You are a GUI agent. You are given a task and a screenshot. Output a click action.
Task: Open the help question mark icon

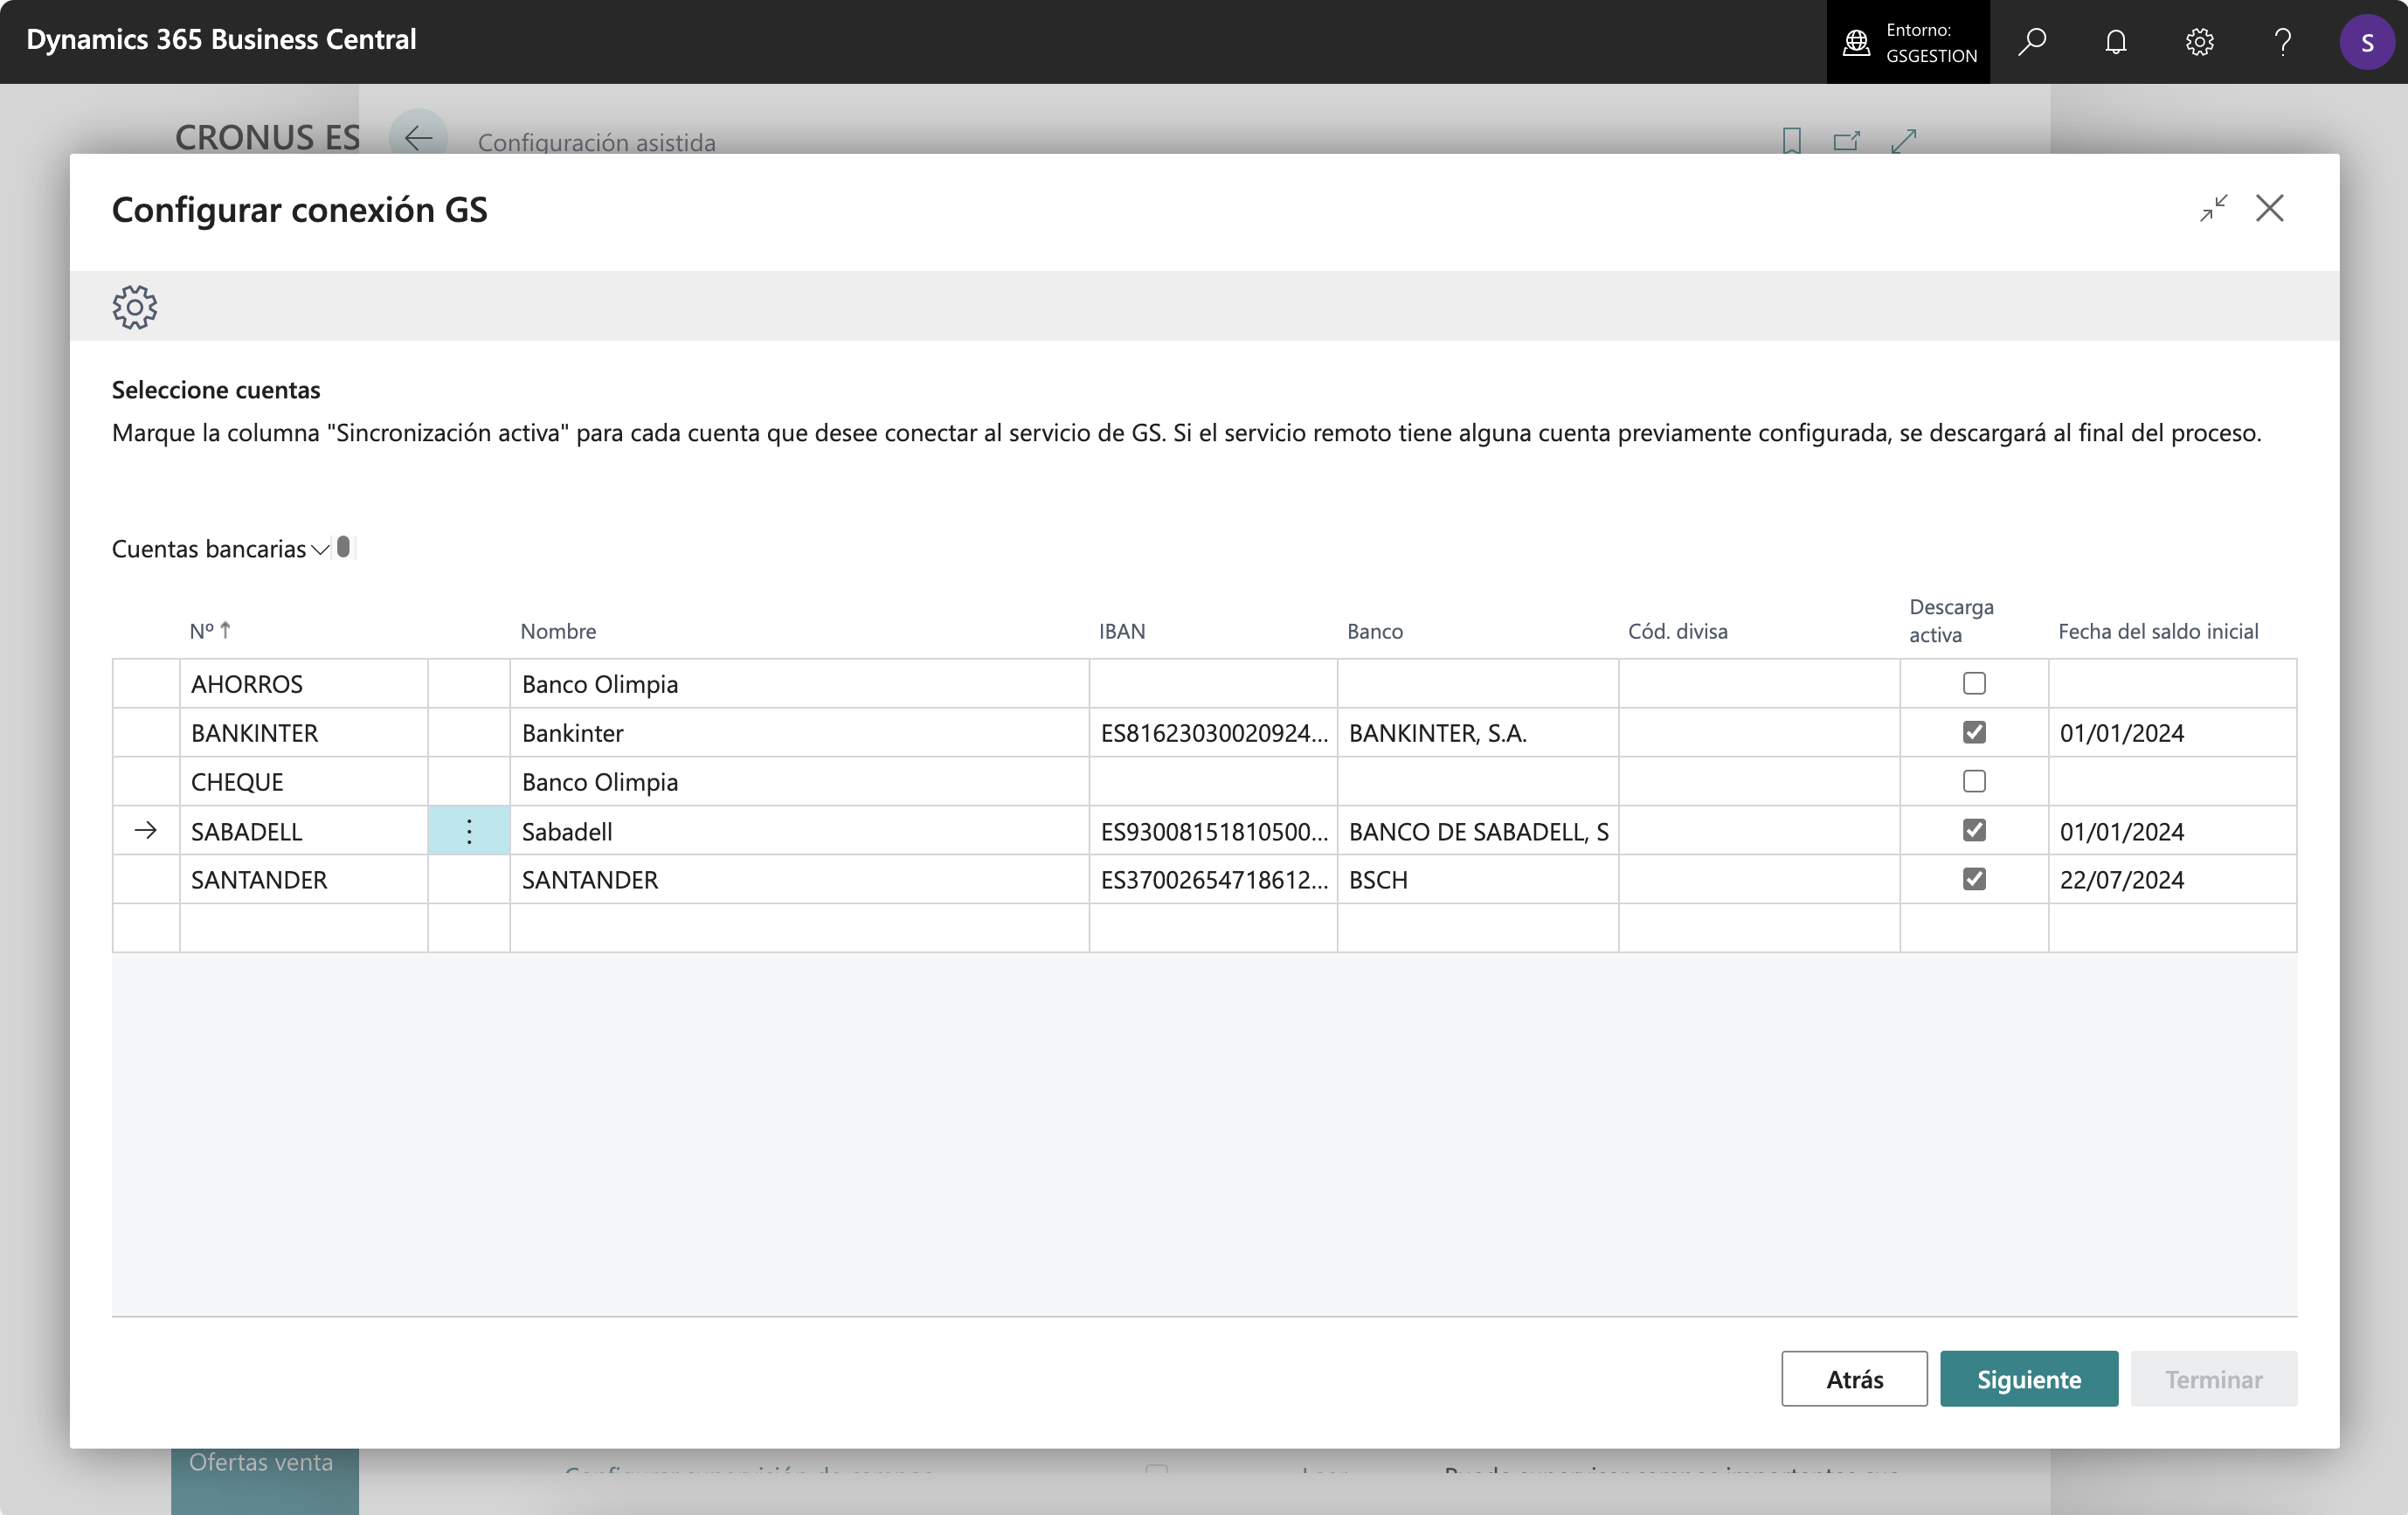[x=2283, y=41]
